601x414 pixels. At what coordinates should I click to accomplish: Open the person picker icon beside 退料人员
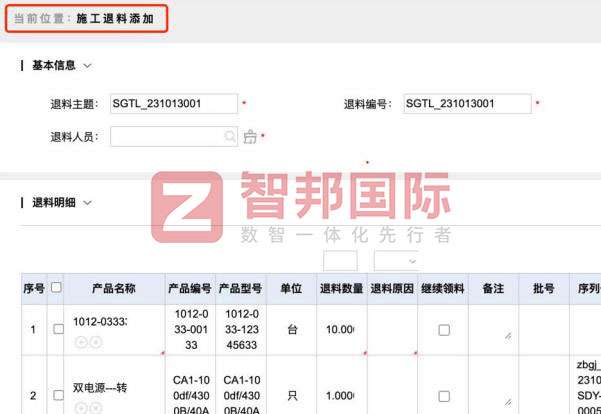click(x=250, y=136)
